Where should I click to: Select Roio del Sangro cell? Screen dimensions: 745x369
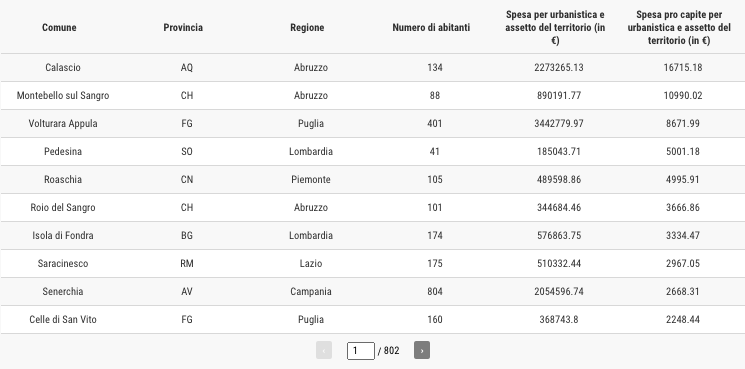tap(63, 208)
